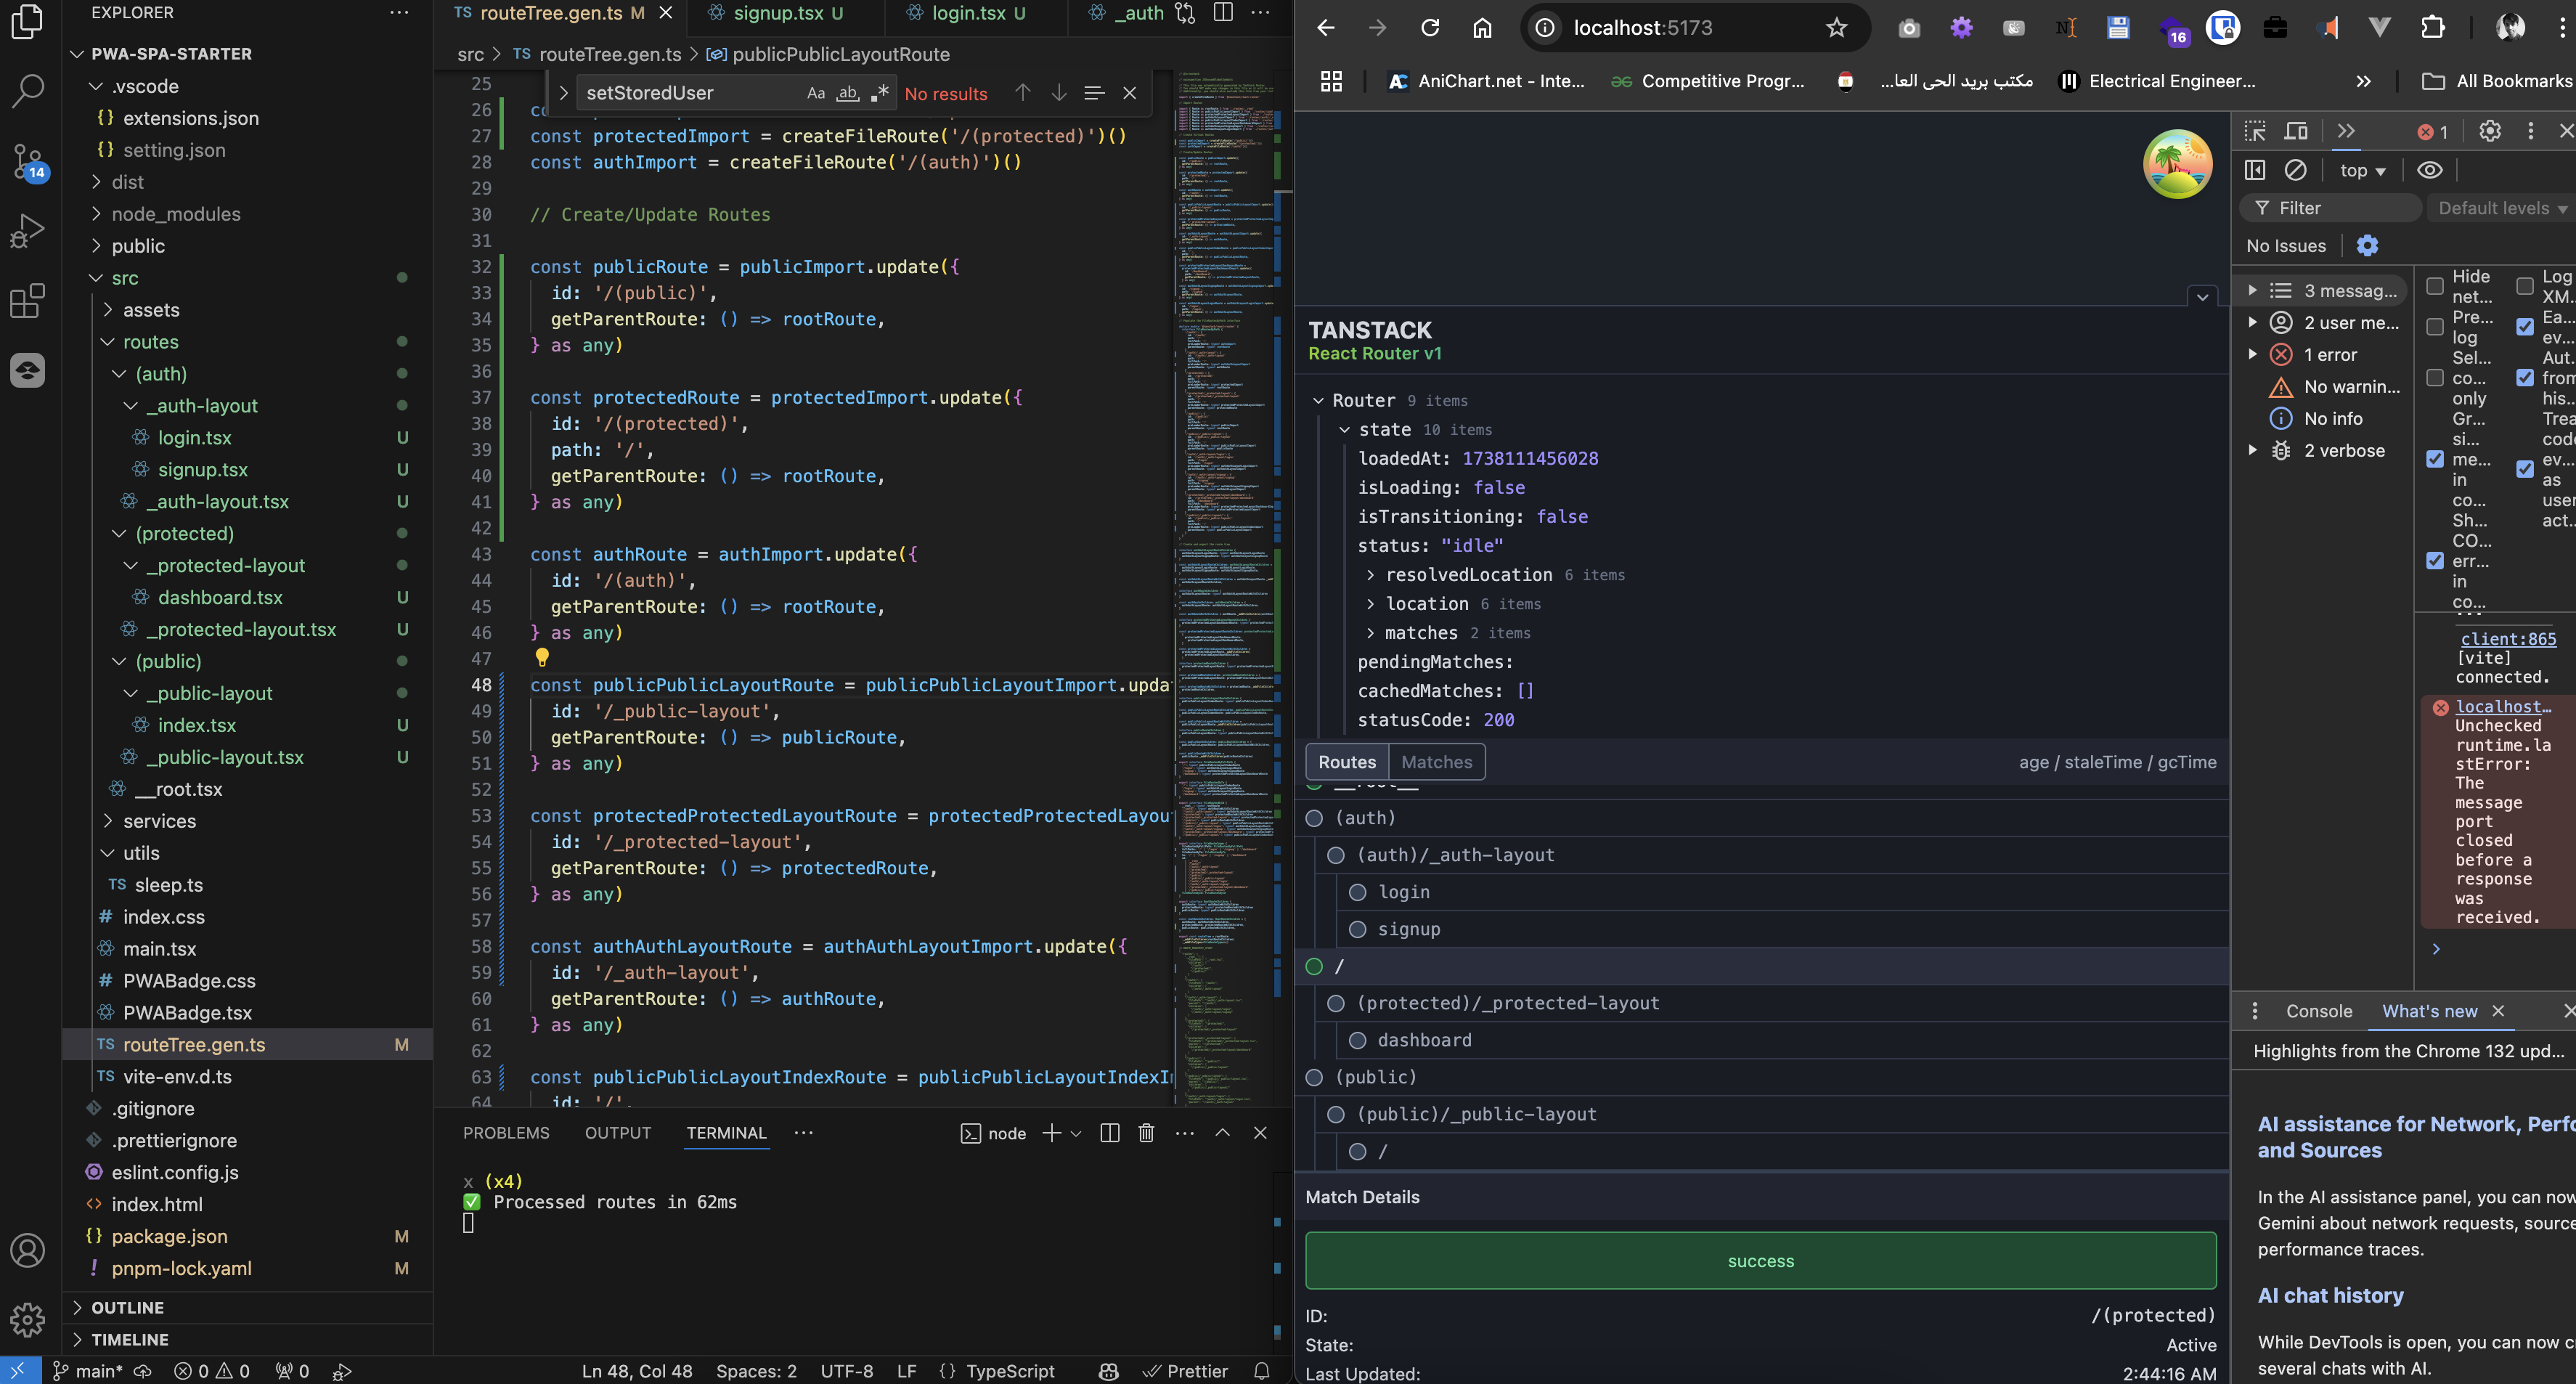2576x1384 pixels.
Task: Open Manage gear in activity bar
Action: 27,1319
